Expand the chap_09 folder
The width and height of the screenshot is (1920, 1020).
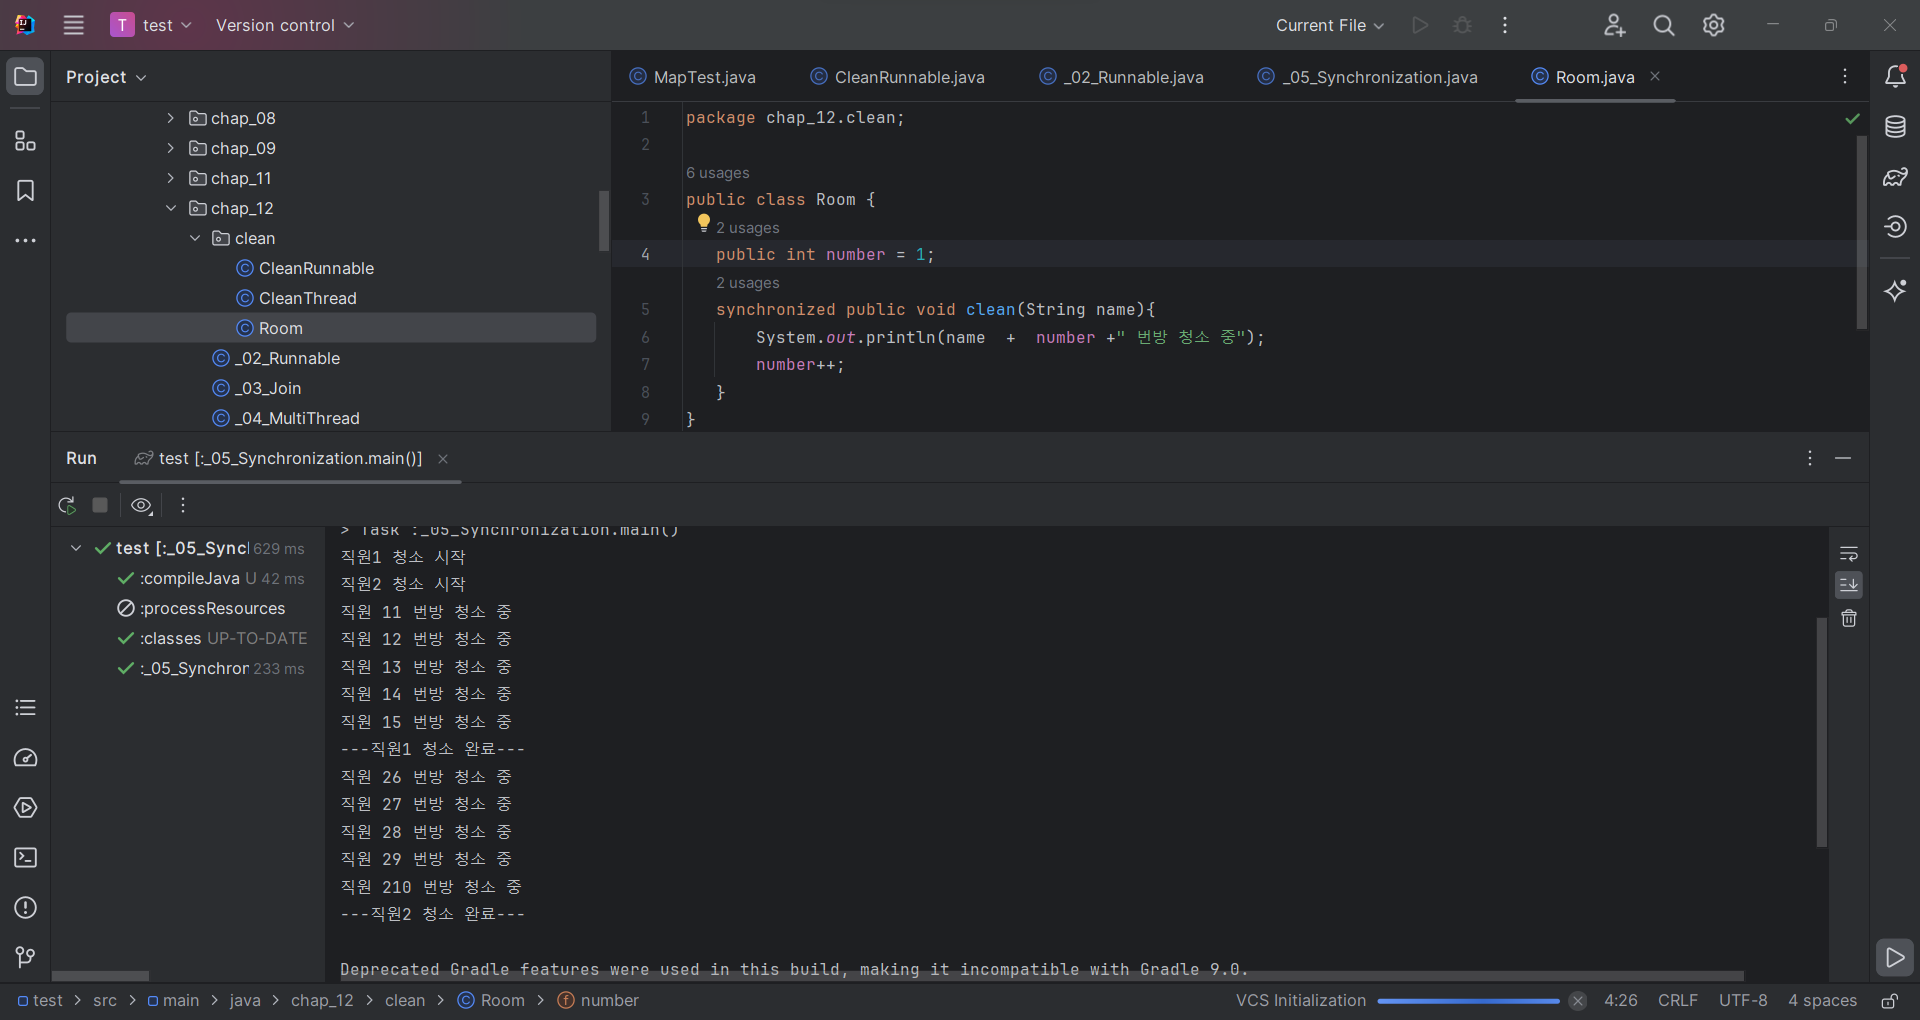click(170, 148)
